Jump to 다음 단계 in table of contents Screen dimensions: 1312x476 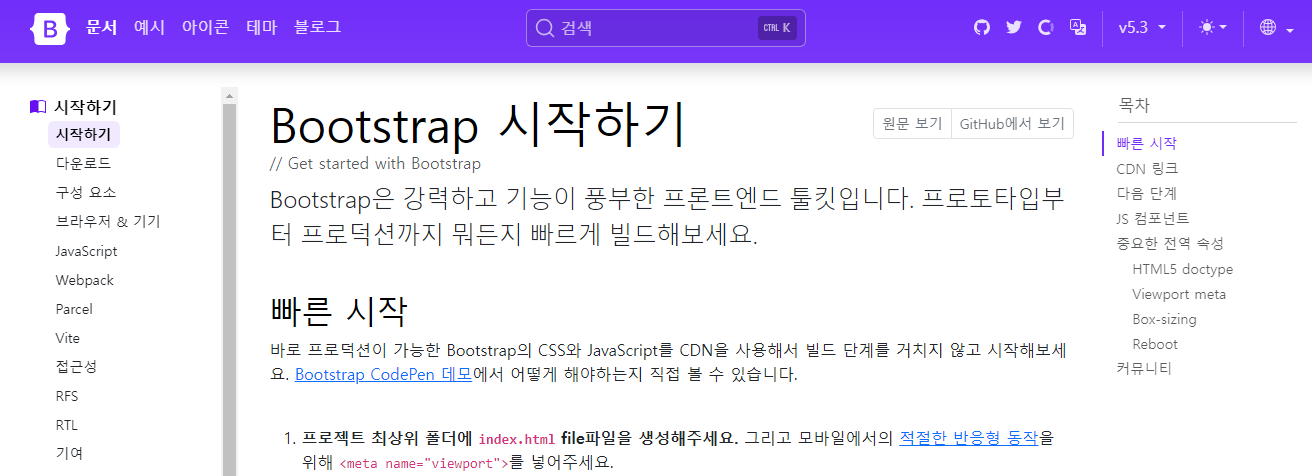click(x=1147, y=193)
